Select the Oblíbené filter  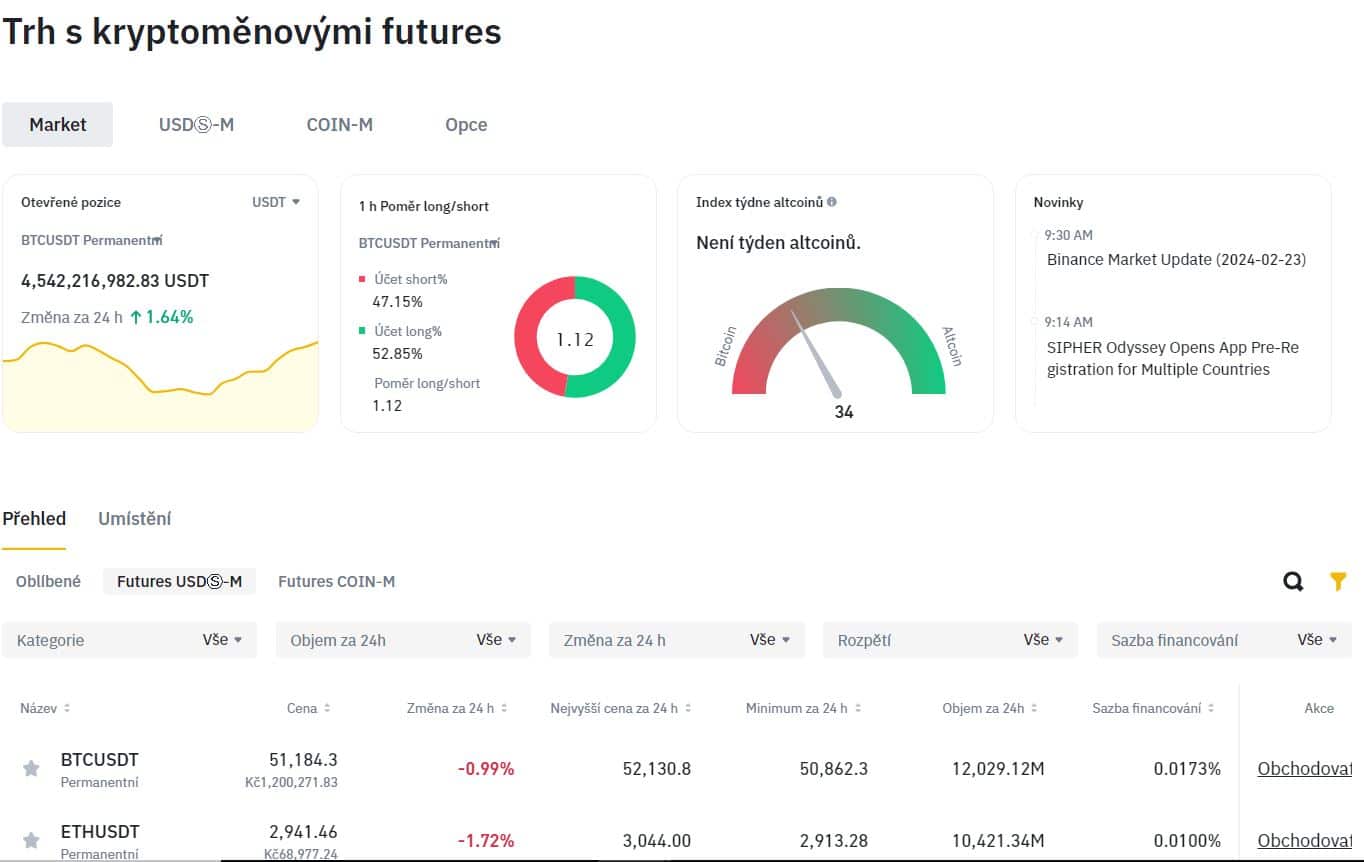click(x=48, y=581)
